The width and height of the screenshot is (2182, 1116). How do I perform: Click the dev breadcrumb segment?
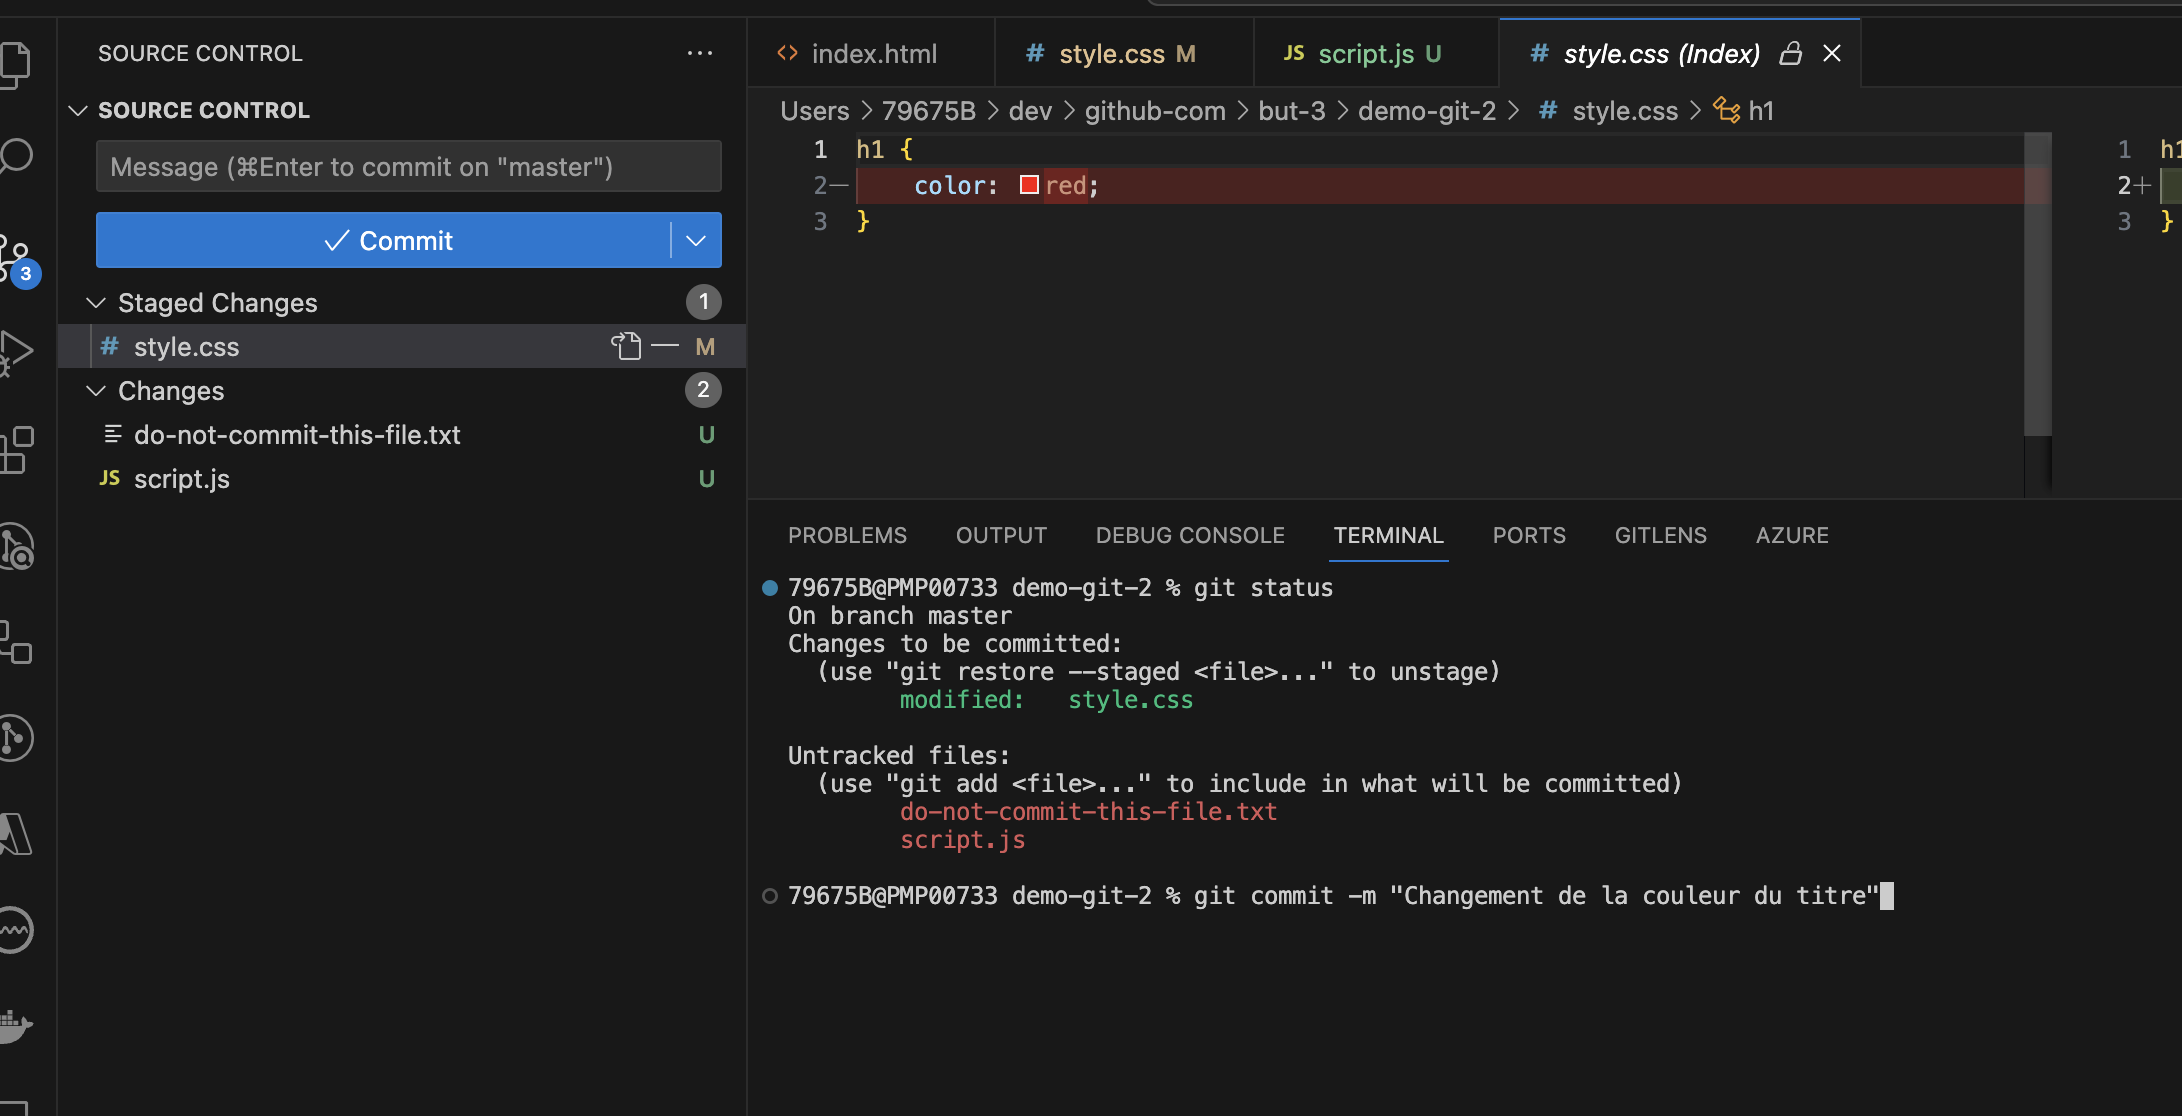pyautogui.click(x=1030, y=110)
